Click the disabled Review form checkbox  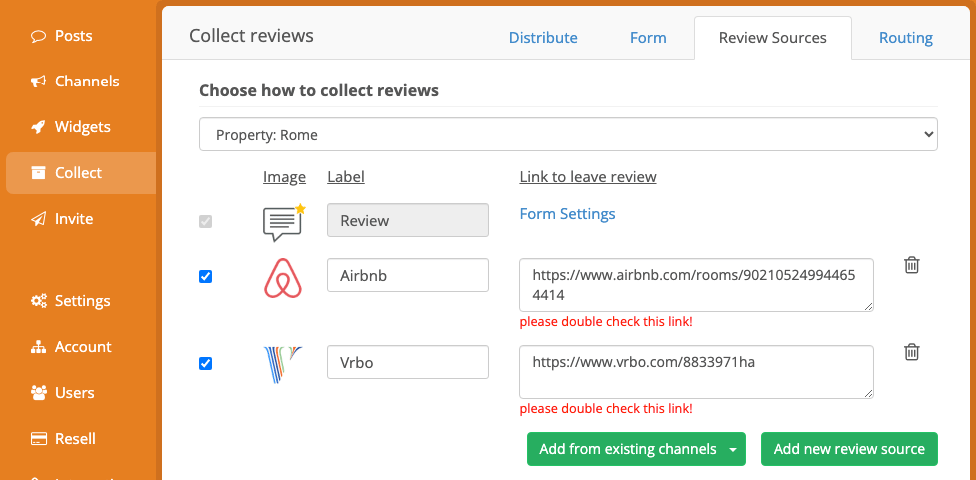coord(205,222)
